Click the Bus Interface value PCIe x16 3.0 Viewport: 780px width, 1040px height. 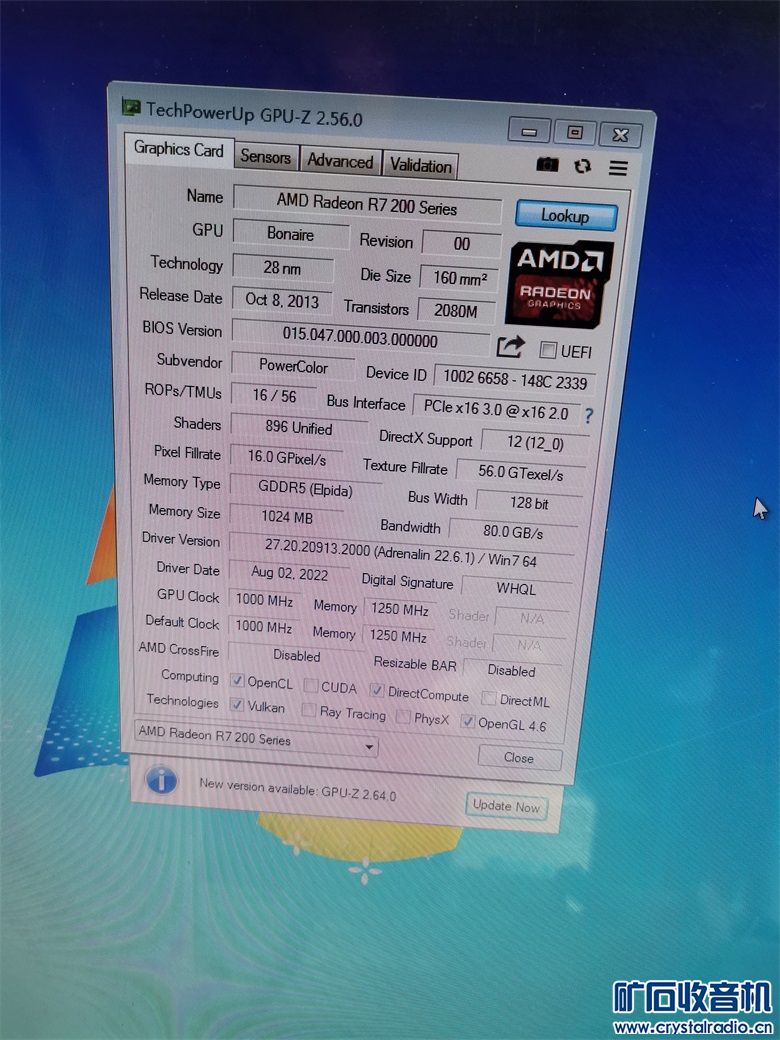pos(496,409)
